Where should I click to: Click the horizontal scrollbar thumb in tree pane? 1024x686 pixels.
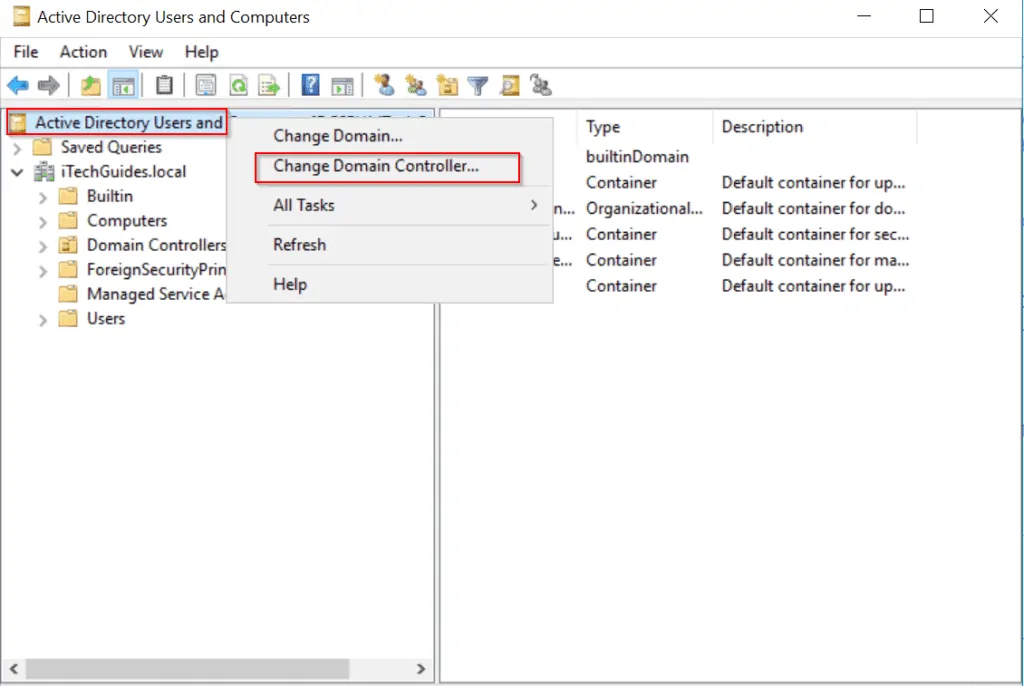click(187, 669)
